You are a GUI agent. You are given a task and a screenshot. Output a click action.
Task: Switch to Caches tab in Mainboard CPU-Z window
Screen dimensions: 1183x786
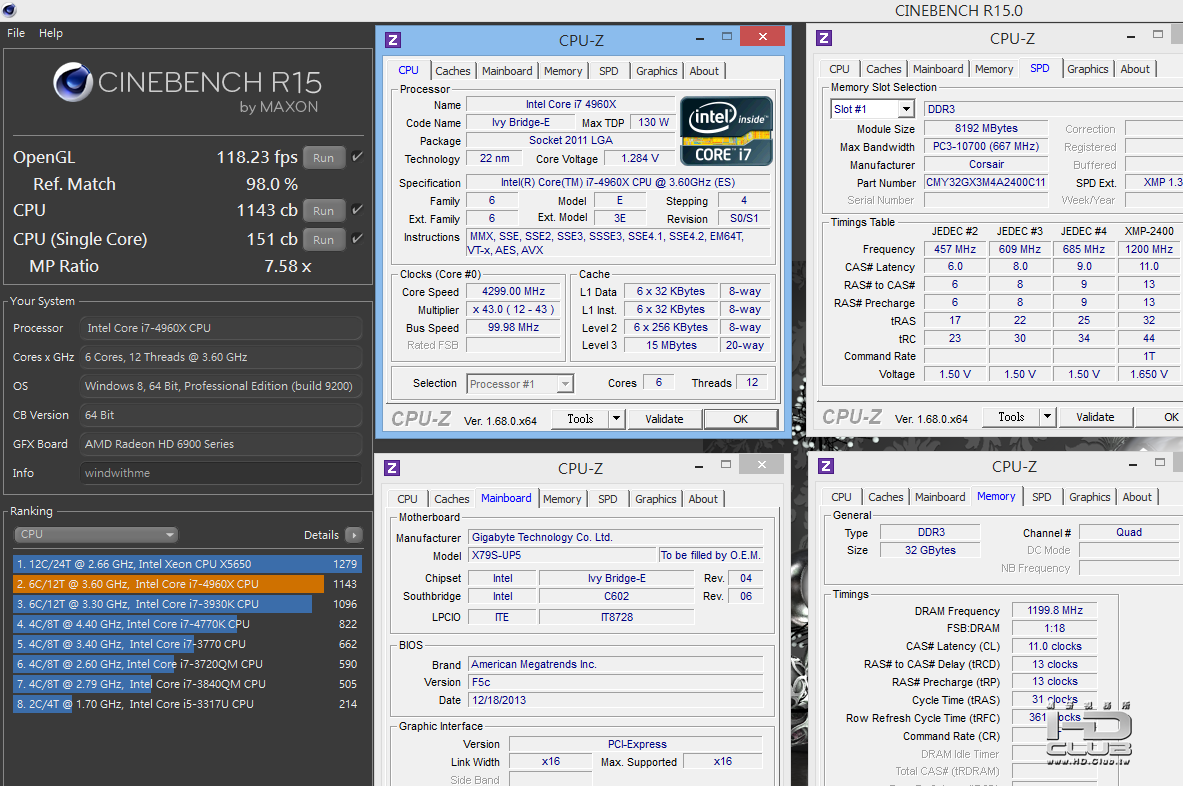pos(452,499)
